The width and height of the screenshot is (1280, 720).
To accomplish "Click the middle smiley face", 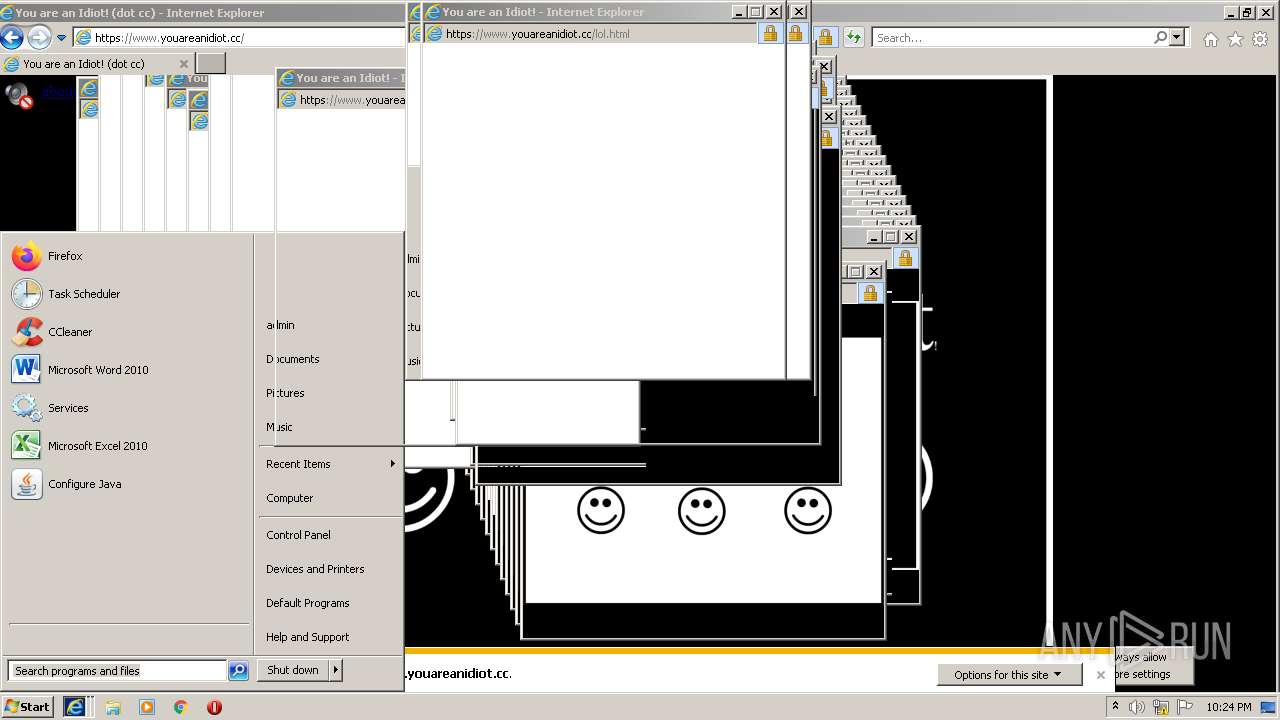I will click(x=702, y=510).
